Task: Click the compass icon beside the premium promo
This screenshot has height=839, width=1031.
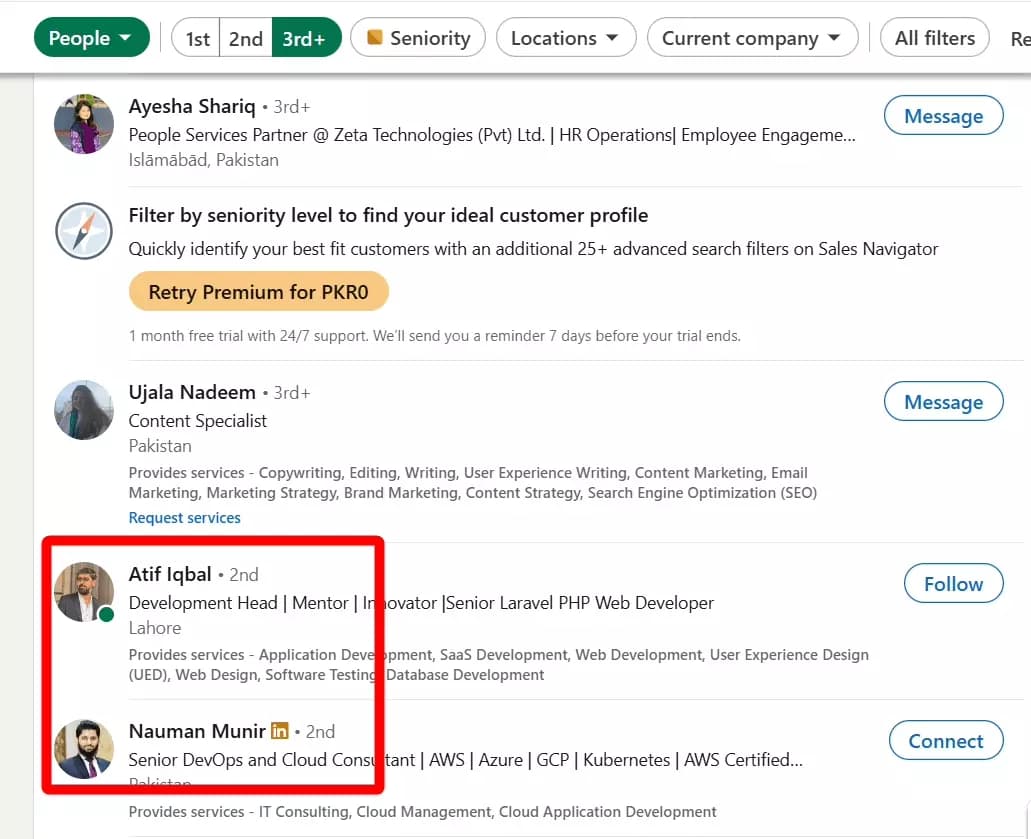Action: pyautogui.click(x=83, y=231)
